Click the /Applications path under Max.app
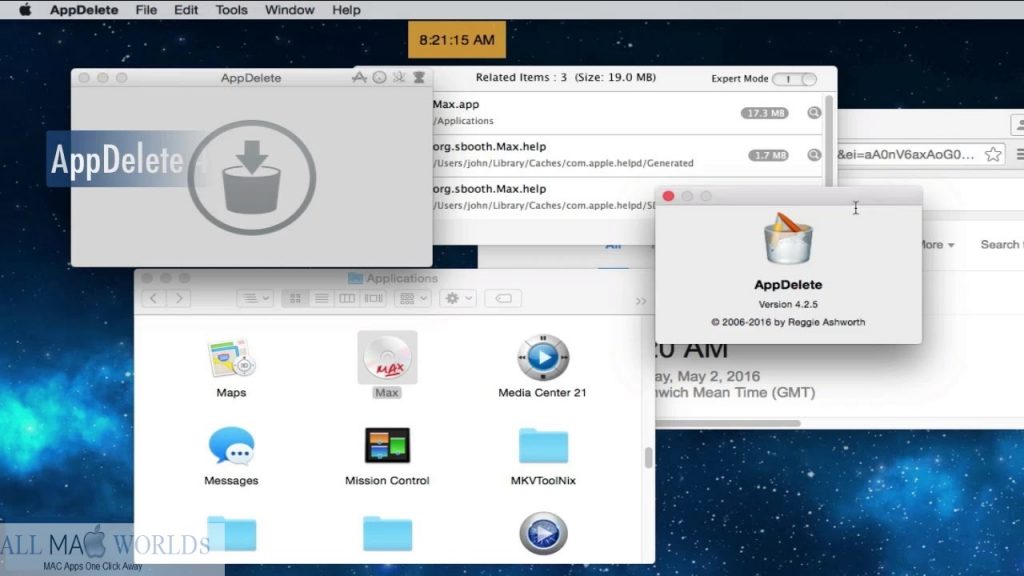The image size is (1024, 576). [x=464, y=121]
